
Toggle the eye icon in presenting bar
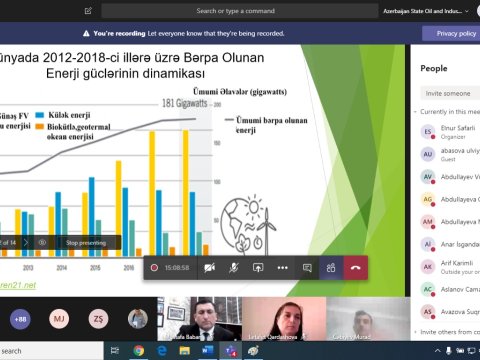point(42,242)
